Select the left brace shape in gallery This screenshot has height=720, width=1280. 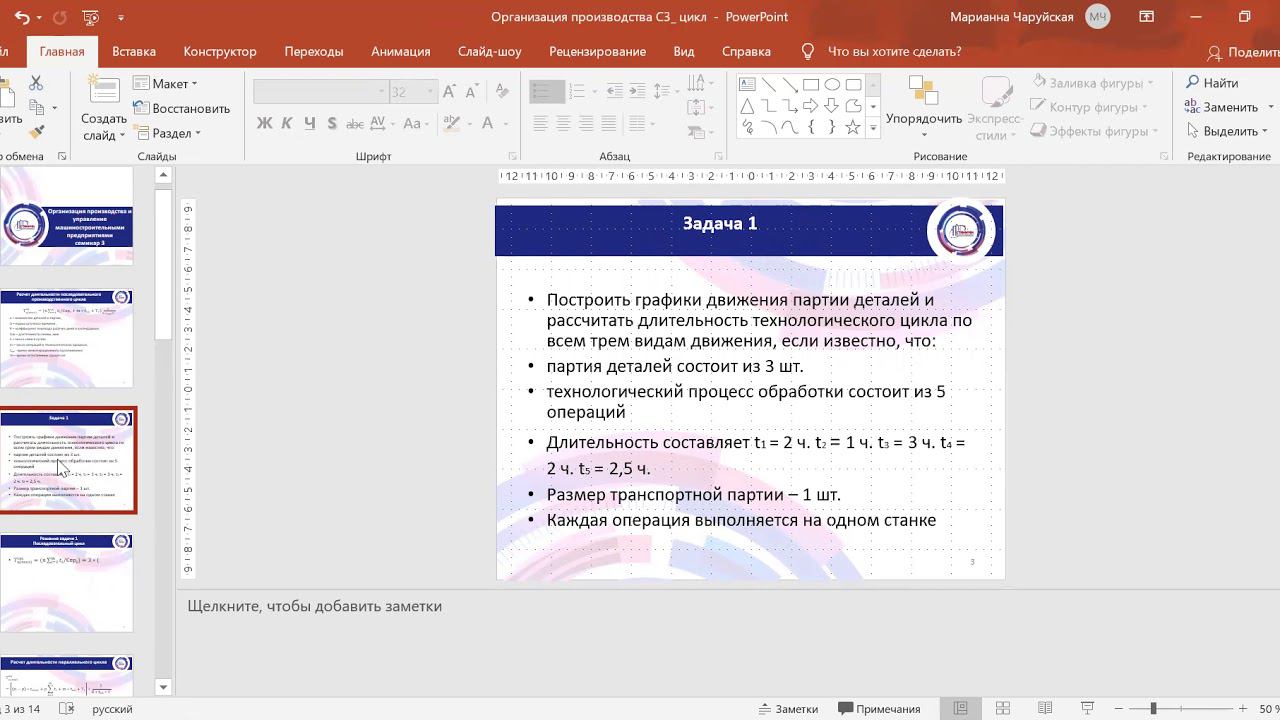tap(811, 127)
